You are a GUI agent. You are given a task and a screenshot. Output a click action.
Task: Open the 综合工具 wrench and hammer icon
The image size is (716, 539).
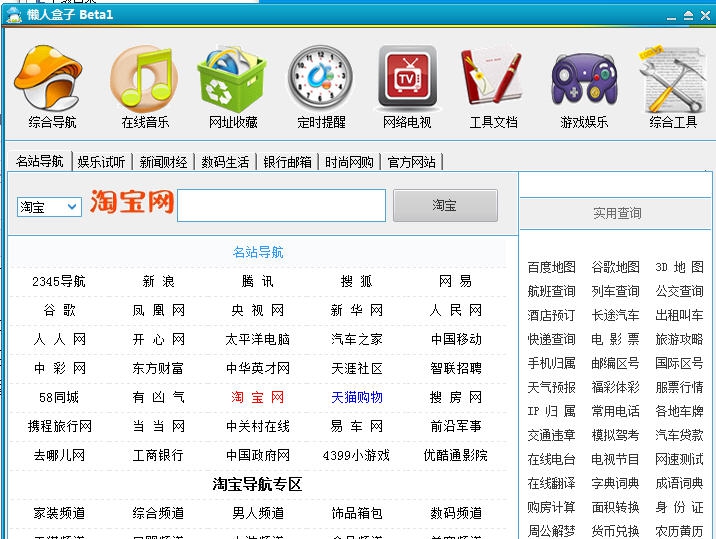(x=672, y=79)
